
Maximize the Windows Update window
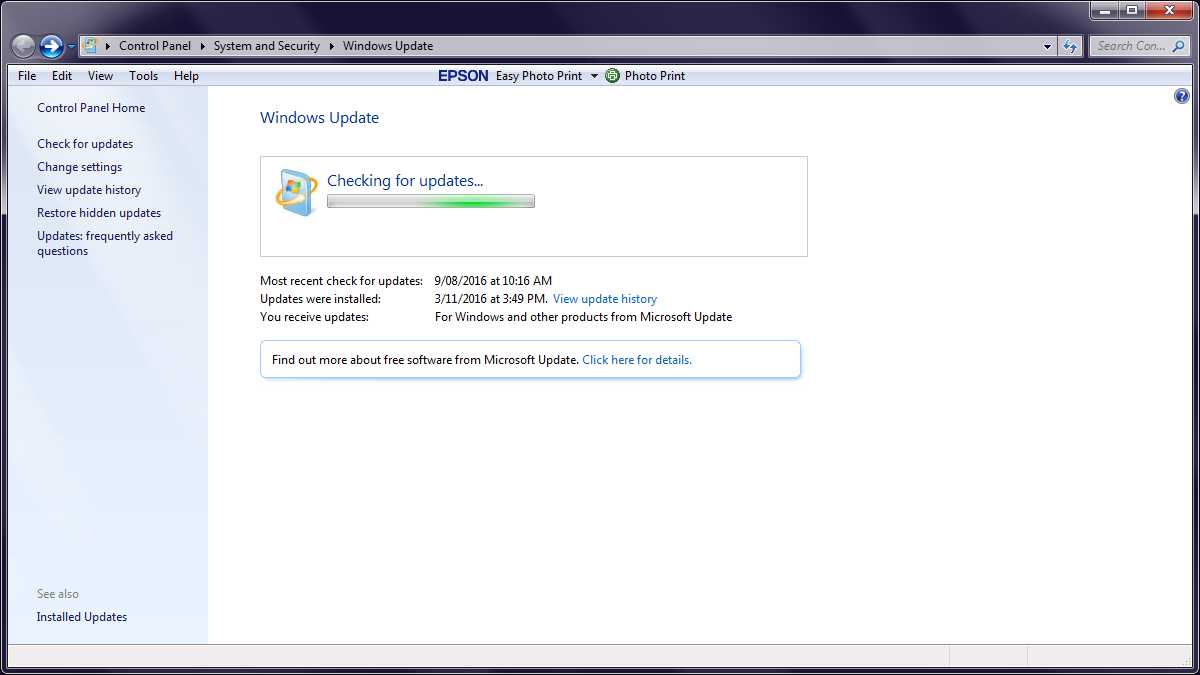[1132, 10]
